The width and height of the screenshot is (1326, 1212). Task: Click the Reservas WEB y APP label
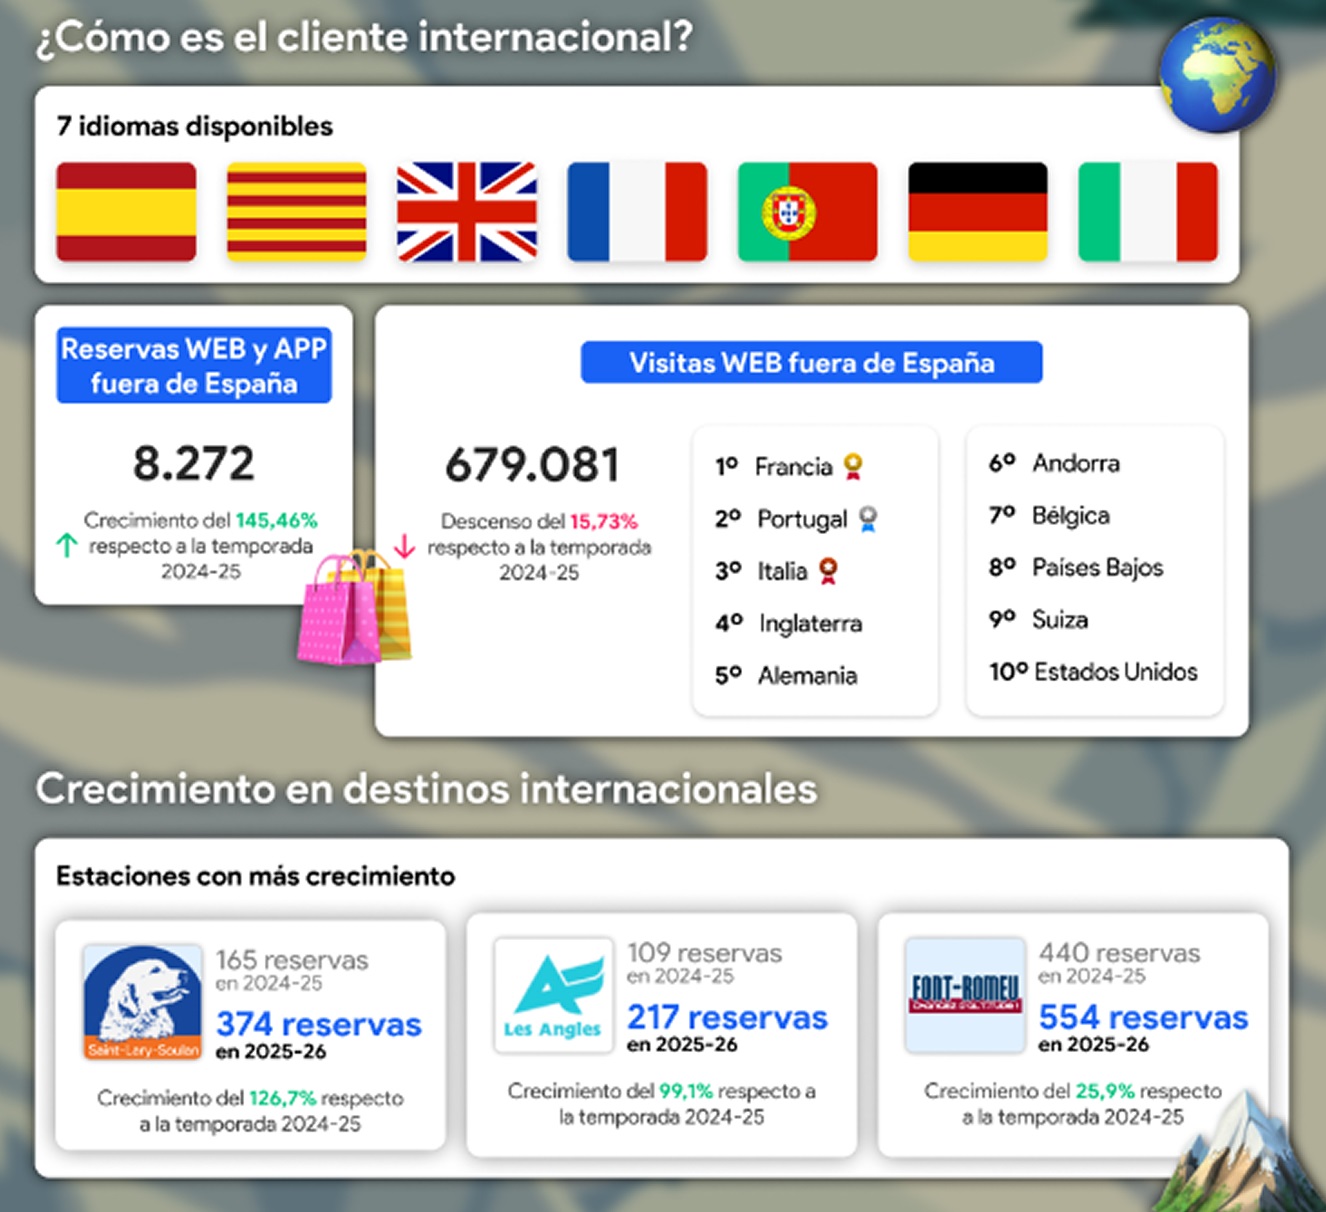coord(194,366)
